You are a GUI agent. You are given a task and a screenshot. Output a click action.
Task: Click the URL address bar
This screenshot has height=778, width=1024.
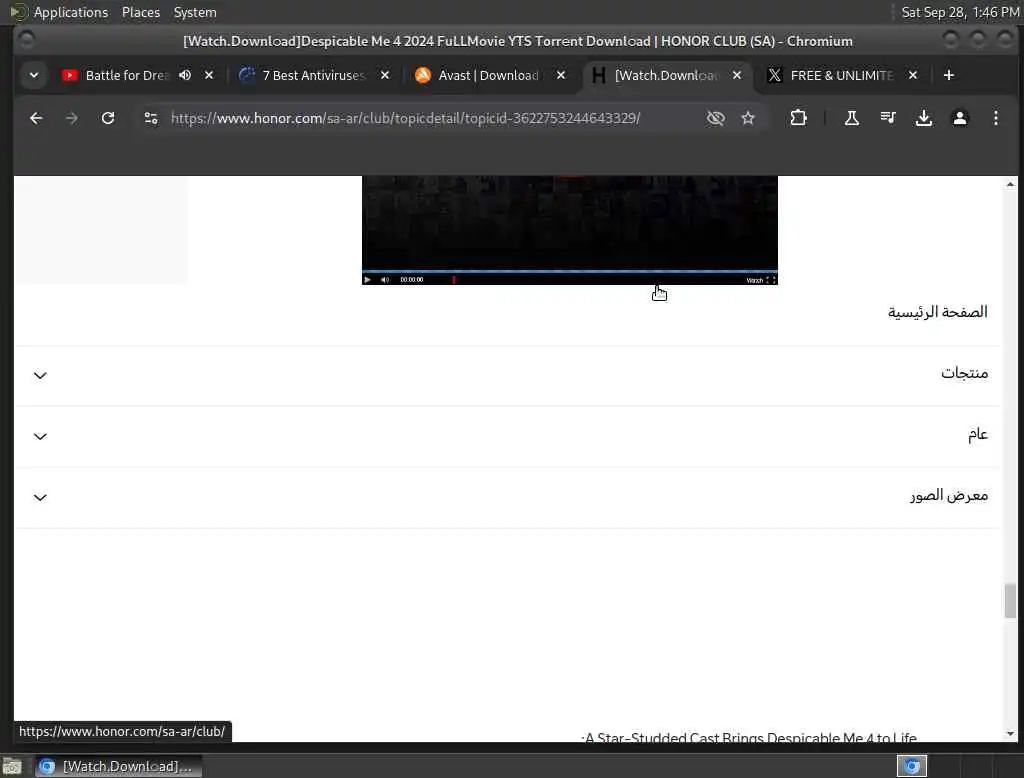tap(405, 118)
